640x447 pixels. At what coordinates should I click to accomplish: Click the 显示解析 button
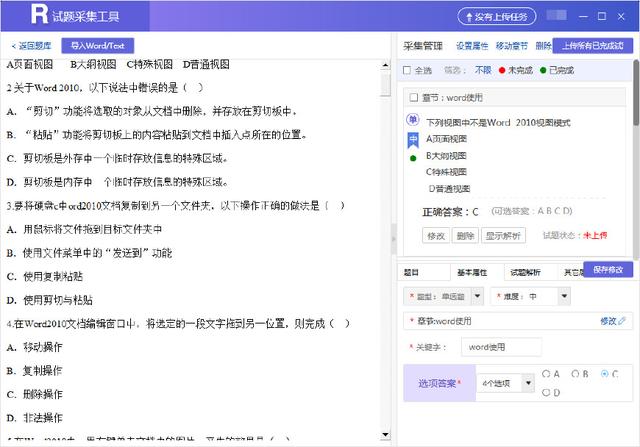(x=503, y=236)
